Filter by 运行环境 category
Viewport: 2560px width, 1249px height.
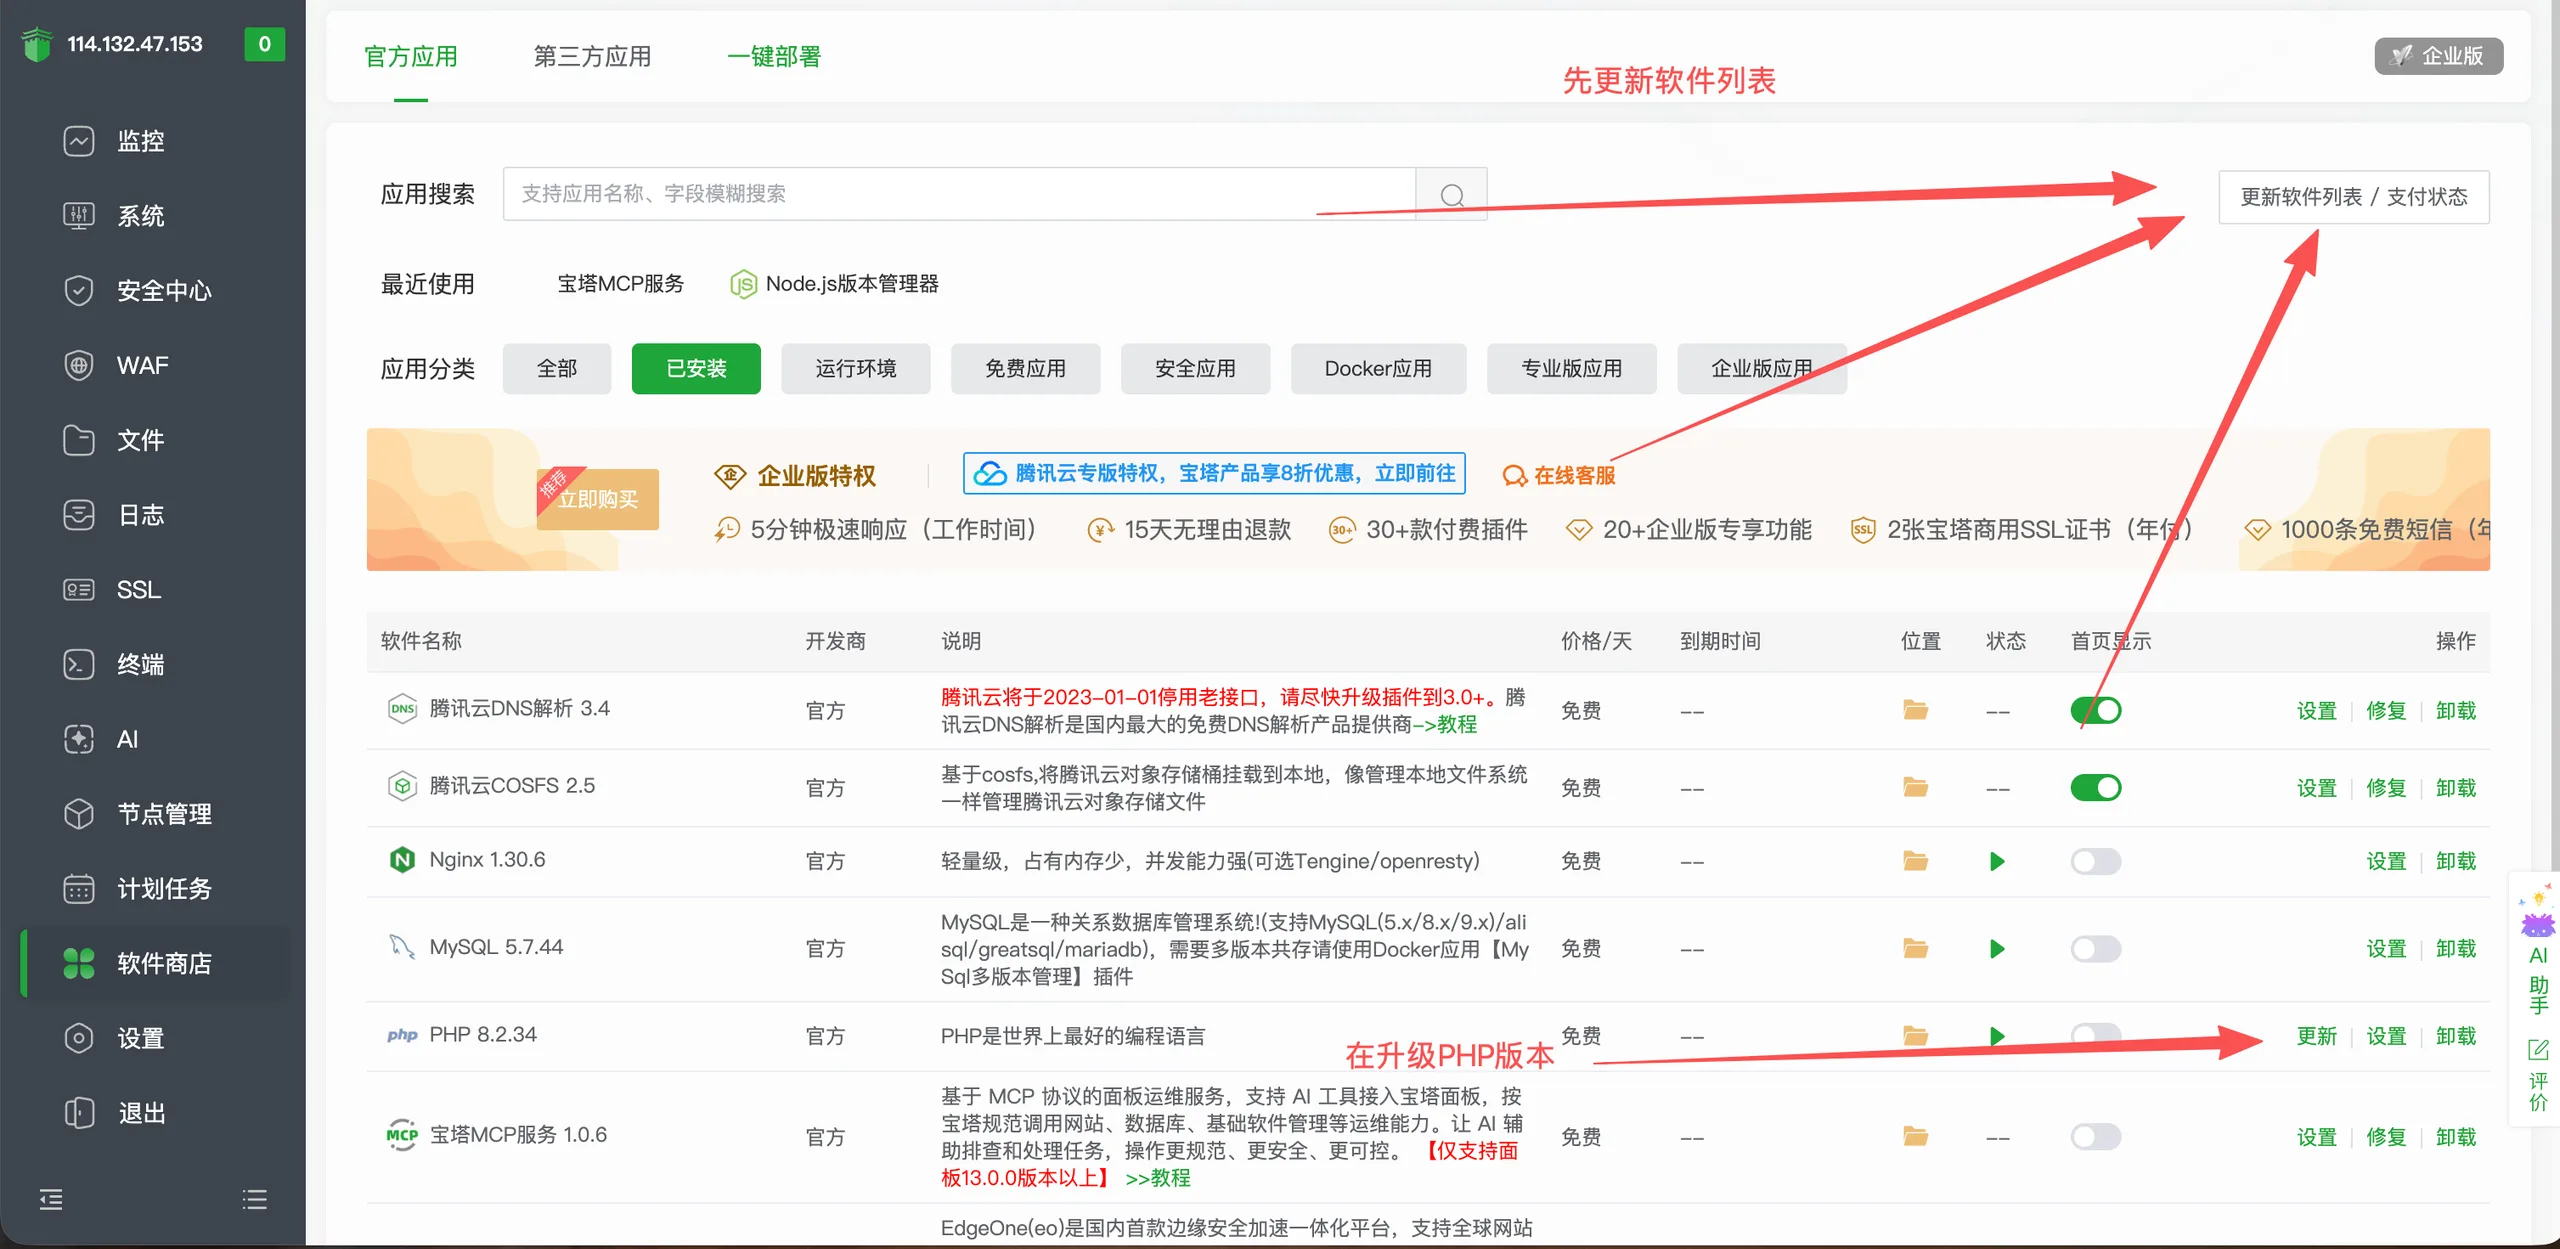[855, 369]
